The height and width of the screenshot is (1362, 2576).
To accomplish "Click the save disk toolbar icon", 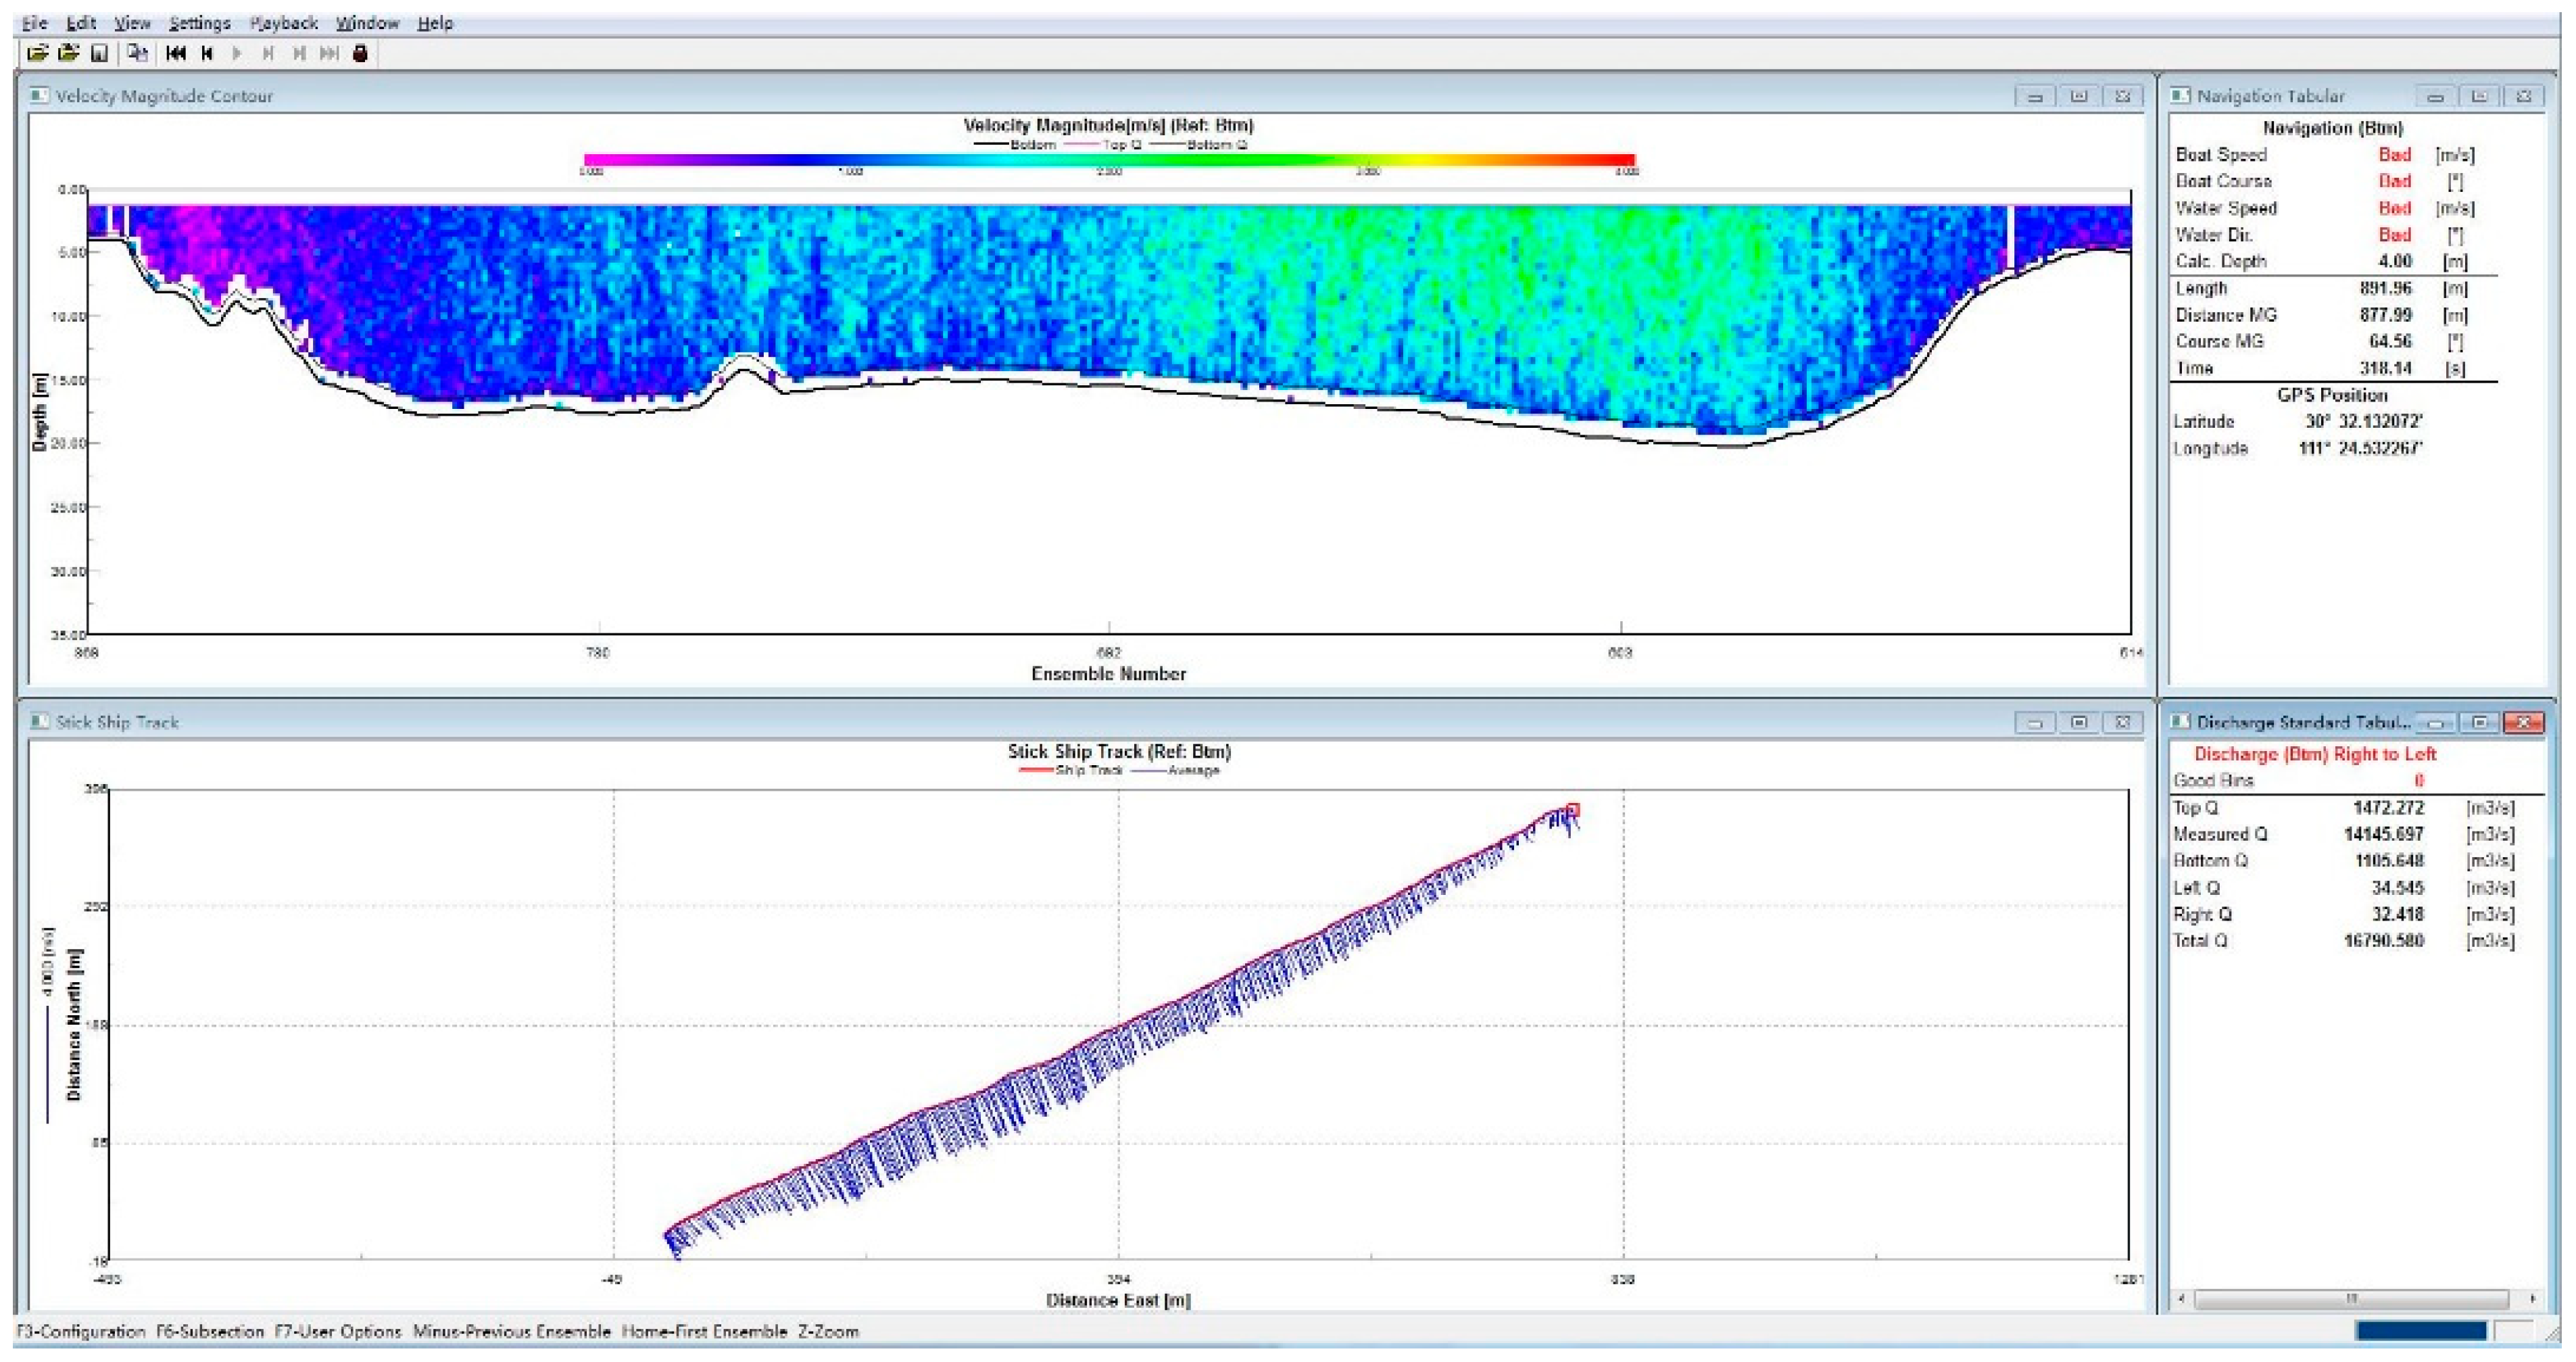I will 99,53.
